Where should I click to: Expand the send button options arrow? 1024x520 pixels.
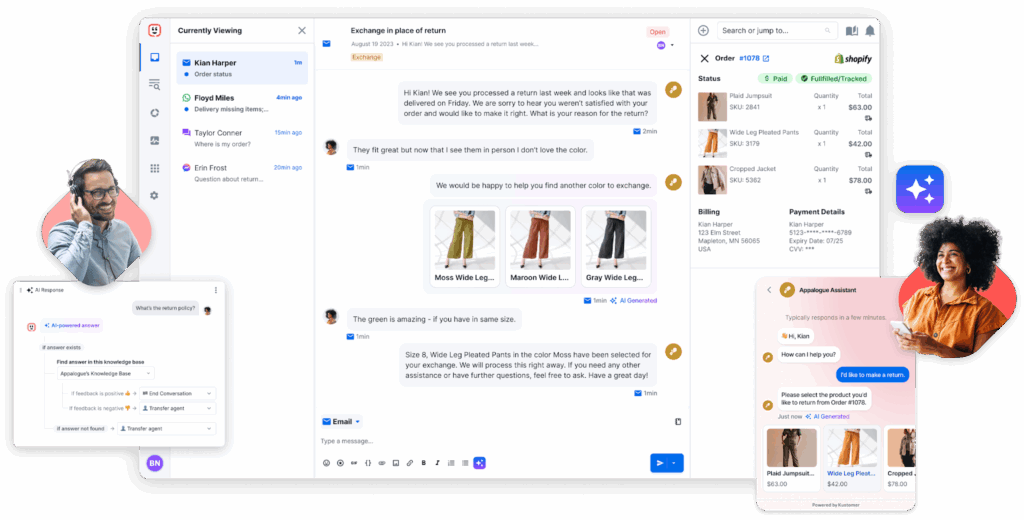pyautogui.click(x=675, y=462)
